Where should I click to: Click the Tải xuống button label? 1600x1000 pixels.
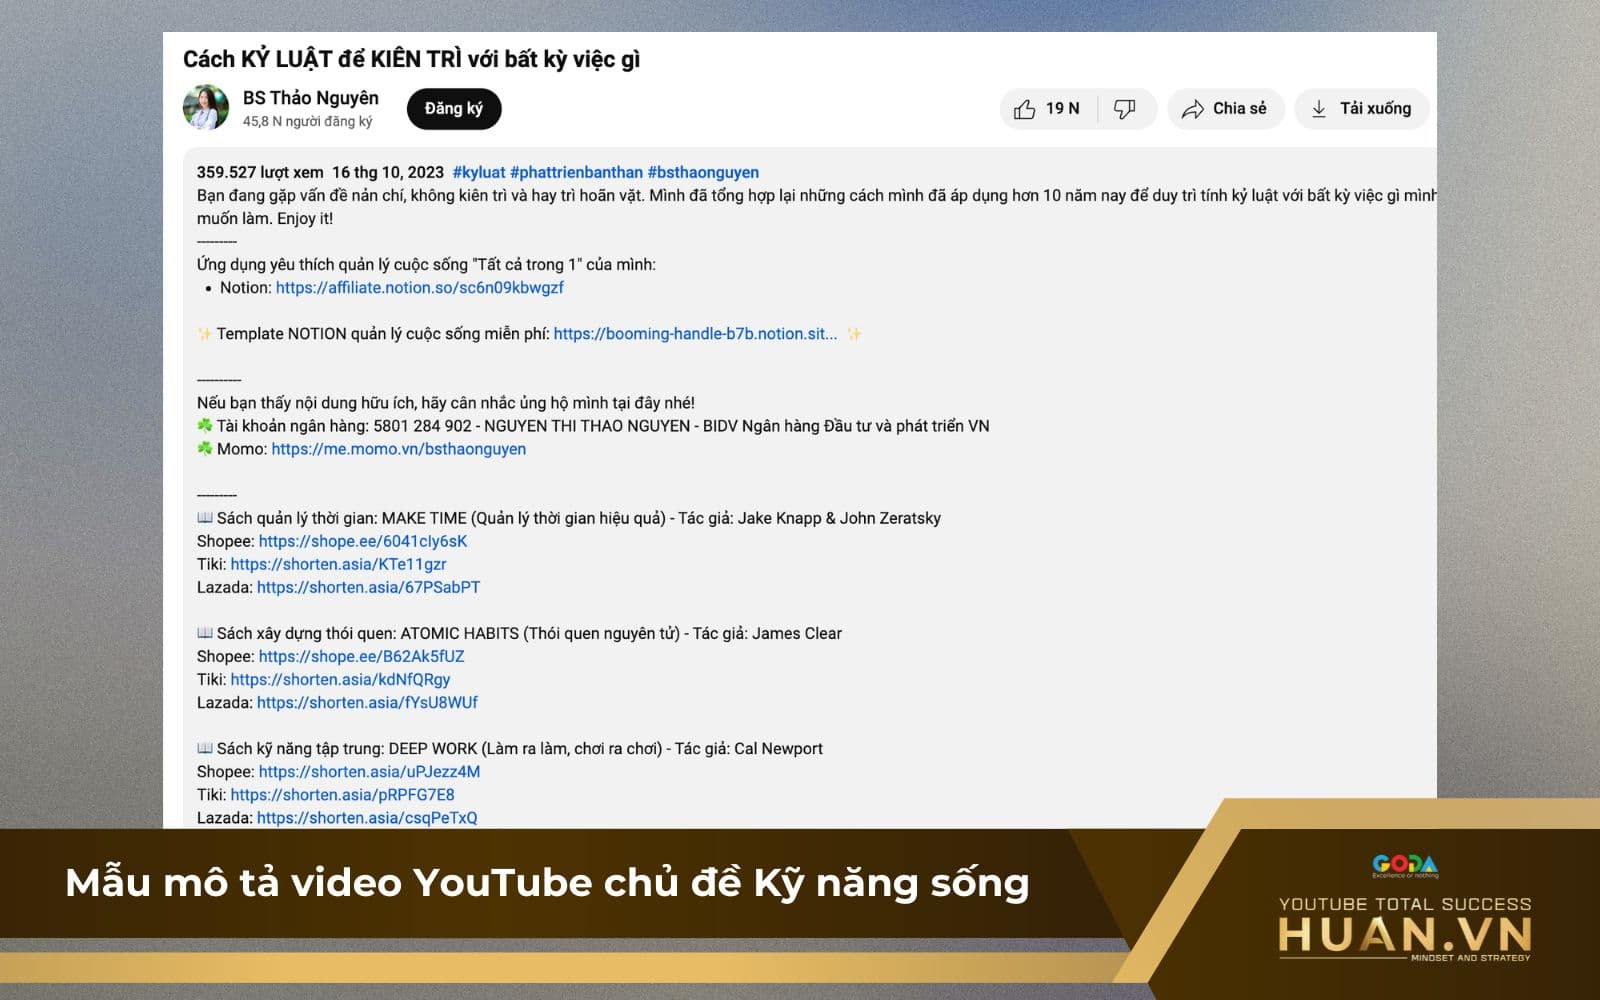pyautogui.click(x=1375, y=109)
